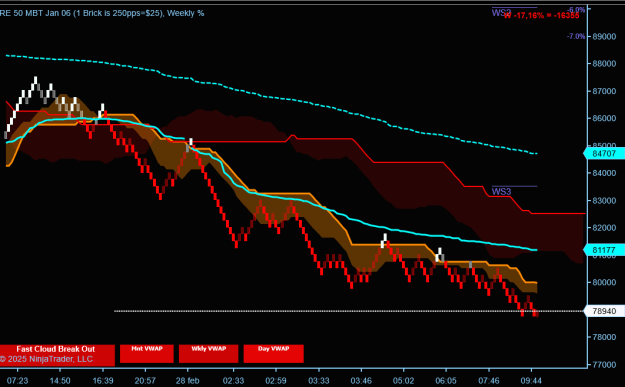Click the 05:02 time axis label

[403, 381]
